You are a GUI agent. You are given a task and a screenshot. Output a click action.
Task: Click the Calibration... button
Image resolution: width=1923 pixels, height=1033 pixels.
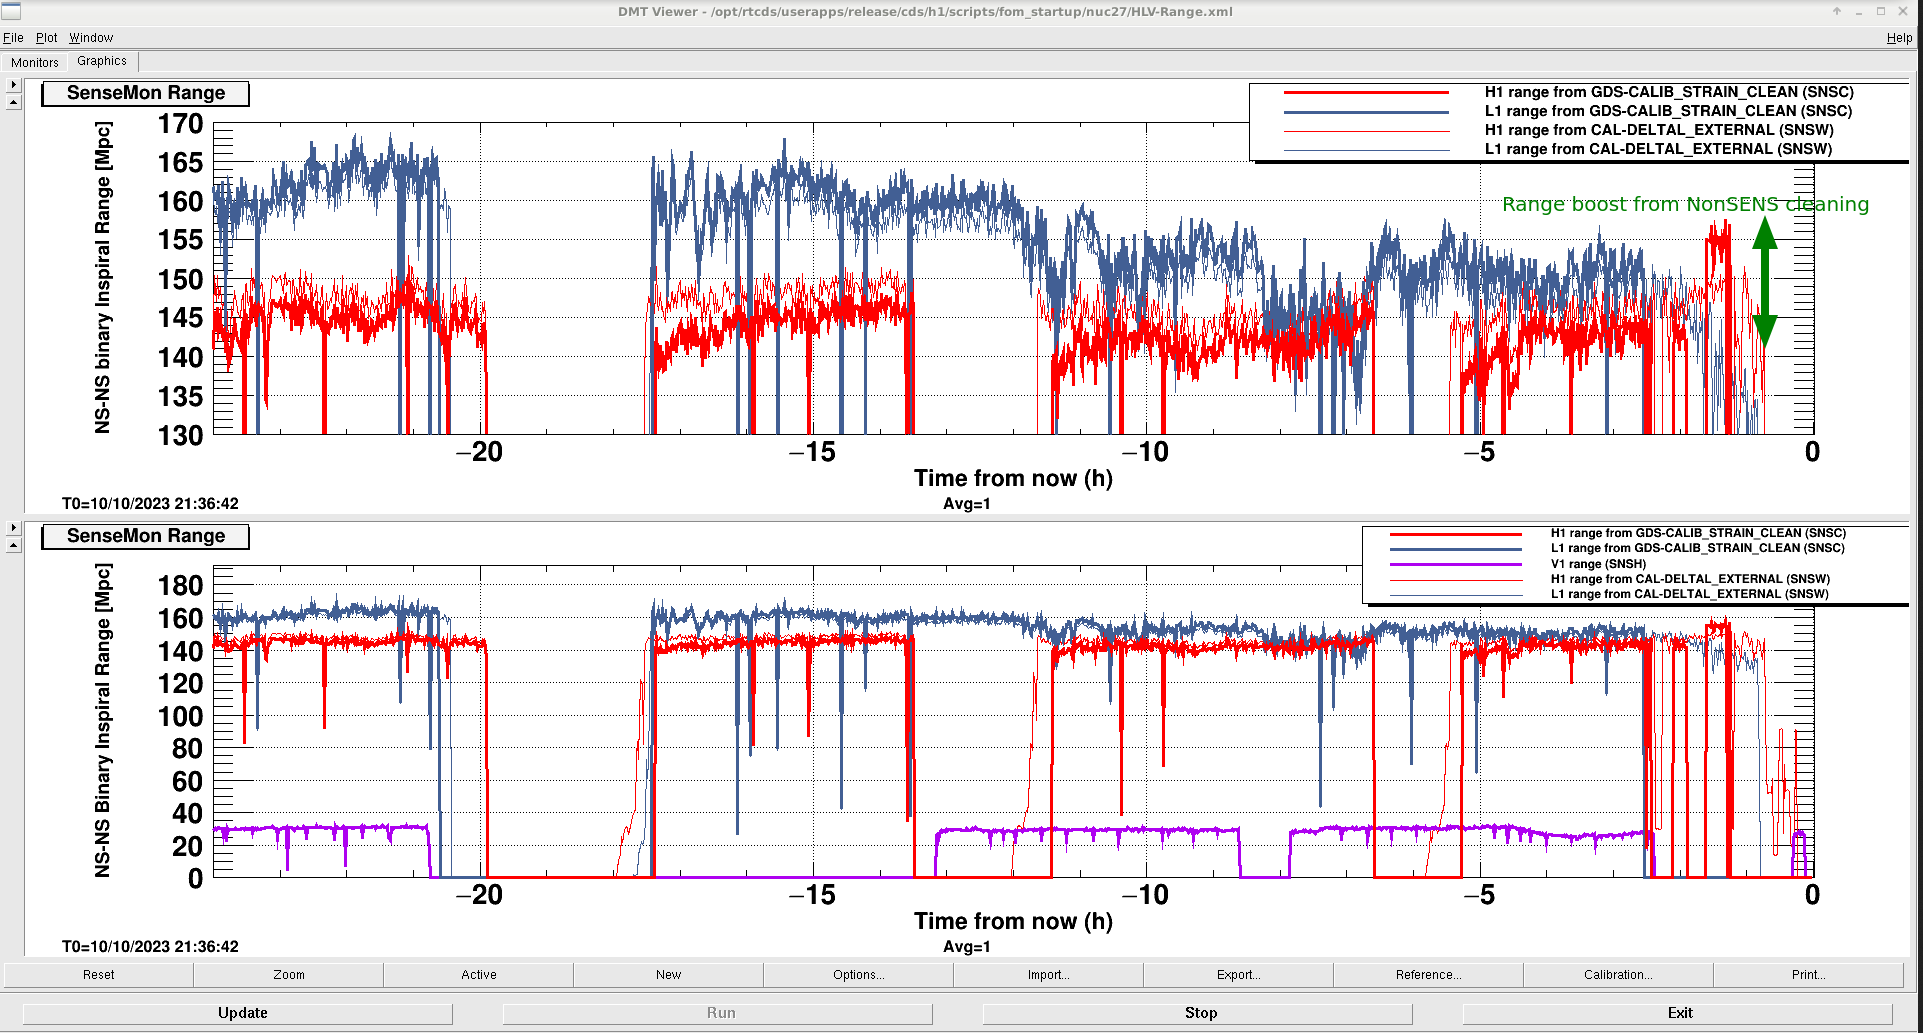click(1617, 974)
